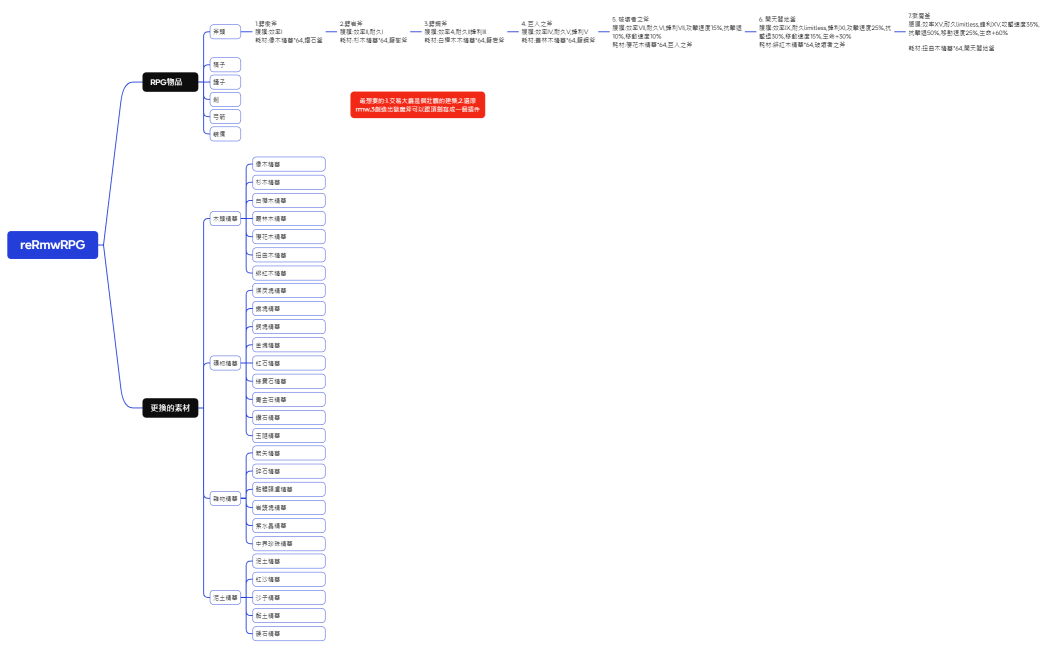Viewport: 1050px width, 650px height.
Task: Click the 沙子 material node
Action: [287, 597]
